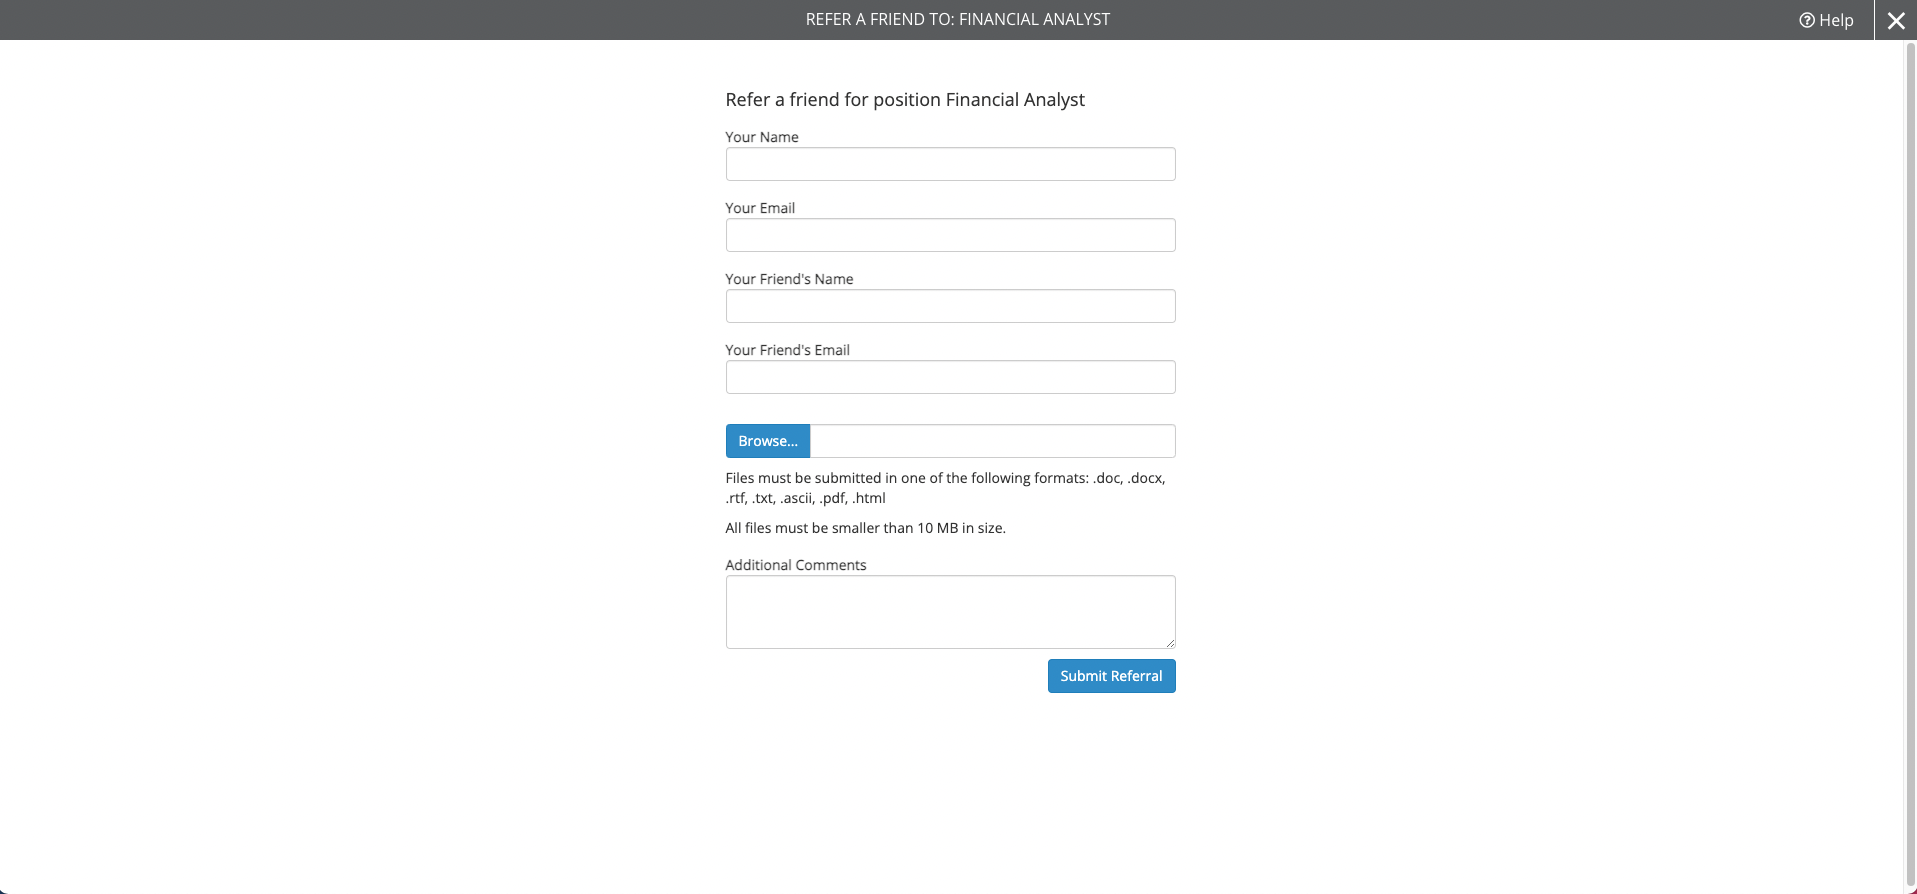Screen dimensions: 1917x894
Task: Focus the Additional Comments text area
Action: coord(950,612)
